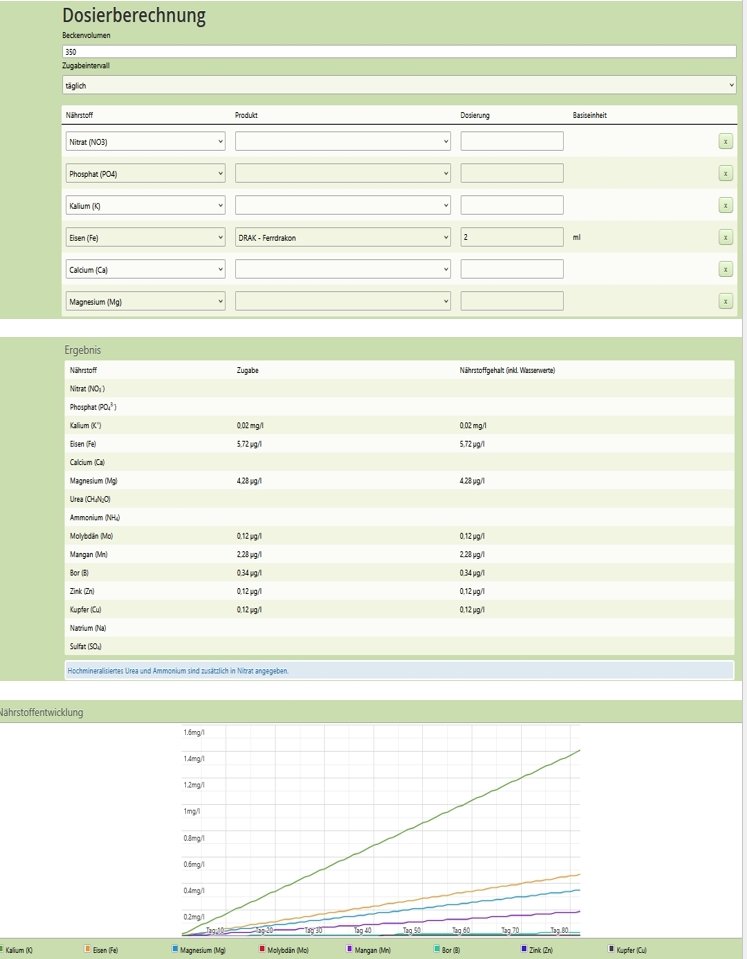The height and width of the screenshot is (959, 747).
Task: Click the x button beside Kalium row
Action: [x=725, y=205]
